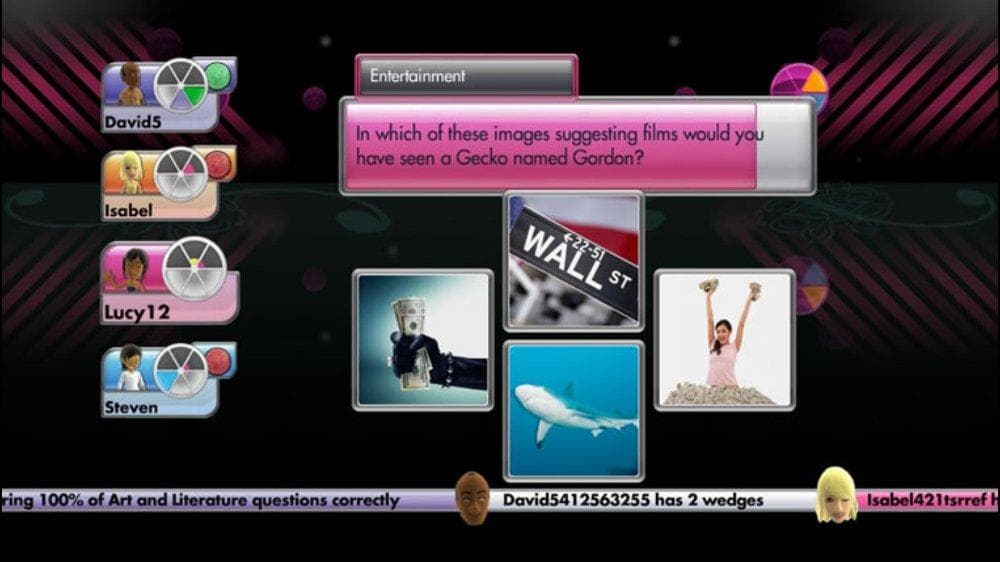Select Lucy12's avatar in the player list
Screen dimensions: 1000x562
[133, 269]
